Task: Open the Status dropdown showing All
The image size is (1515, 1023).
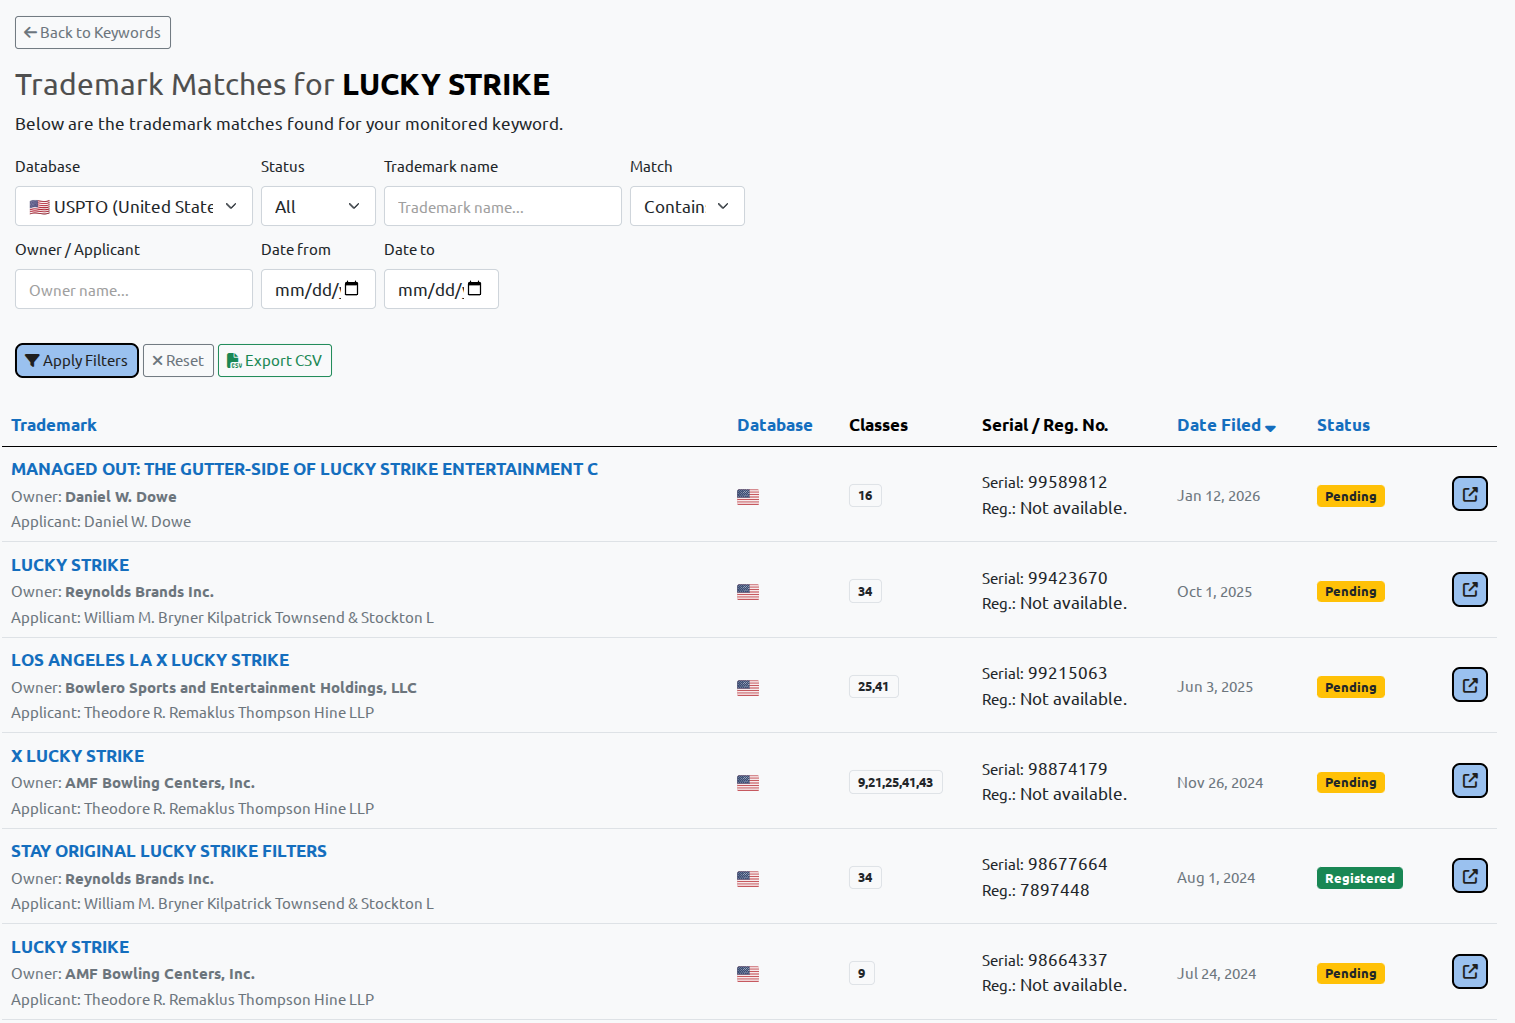Action: pos(317,206)
